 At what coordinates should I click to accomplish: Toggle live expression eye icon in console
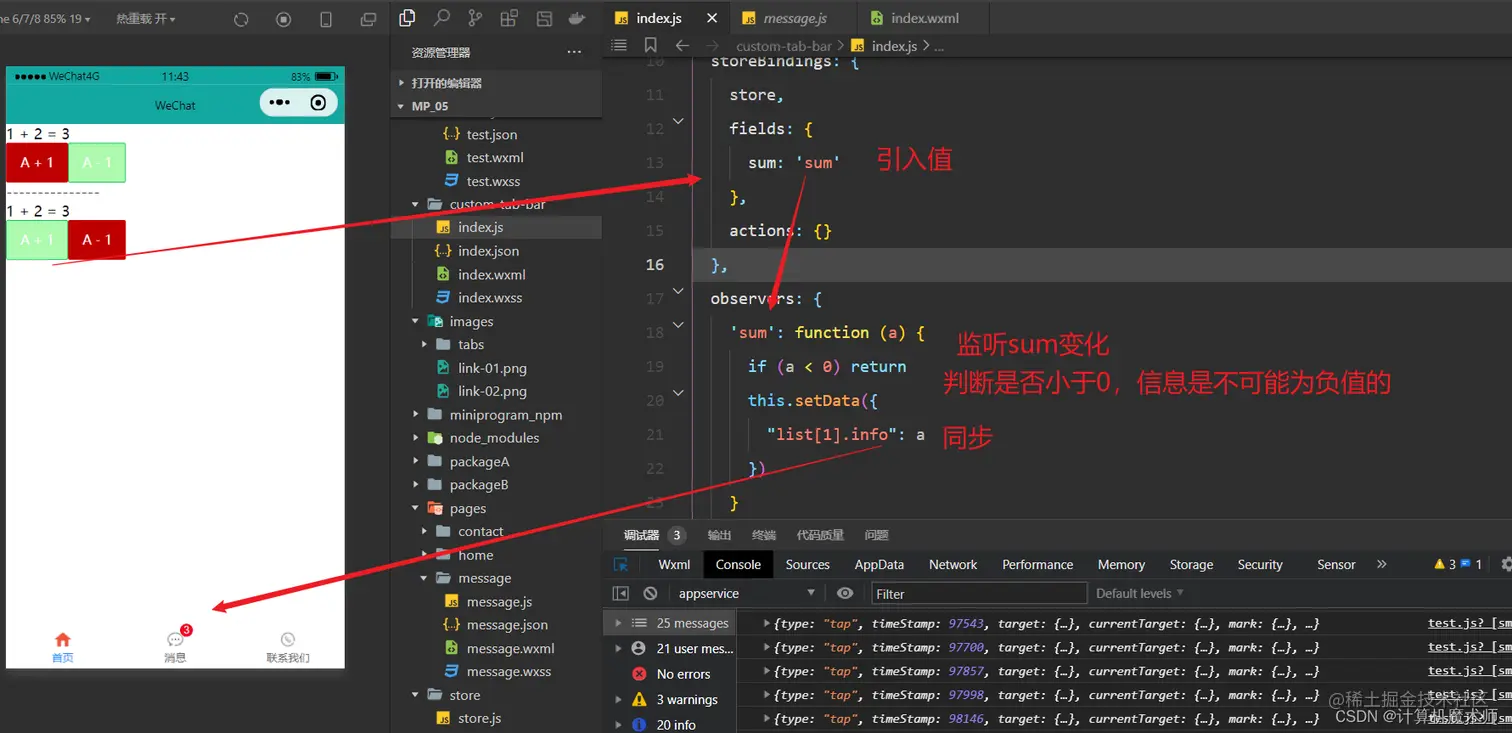point(845,593)
